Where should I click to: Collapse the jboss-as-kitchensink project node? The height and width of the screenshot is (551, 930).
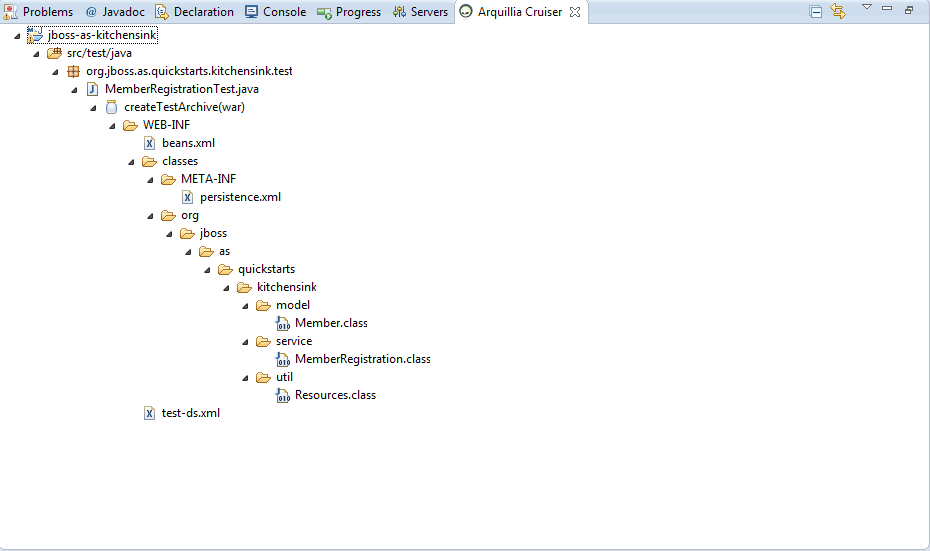(17, 36)
